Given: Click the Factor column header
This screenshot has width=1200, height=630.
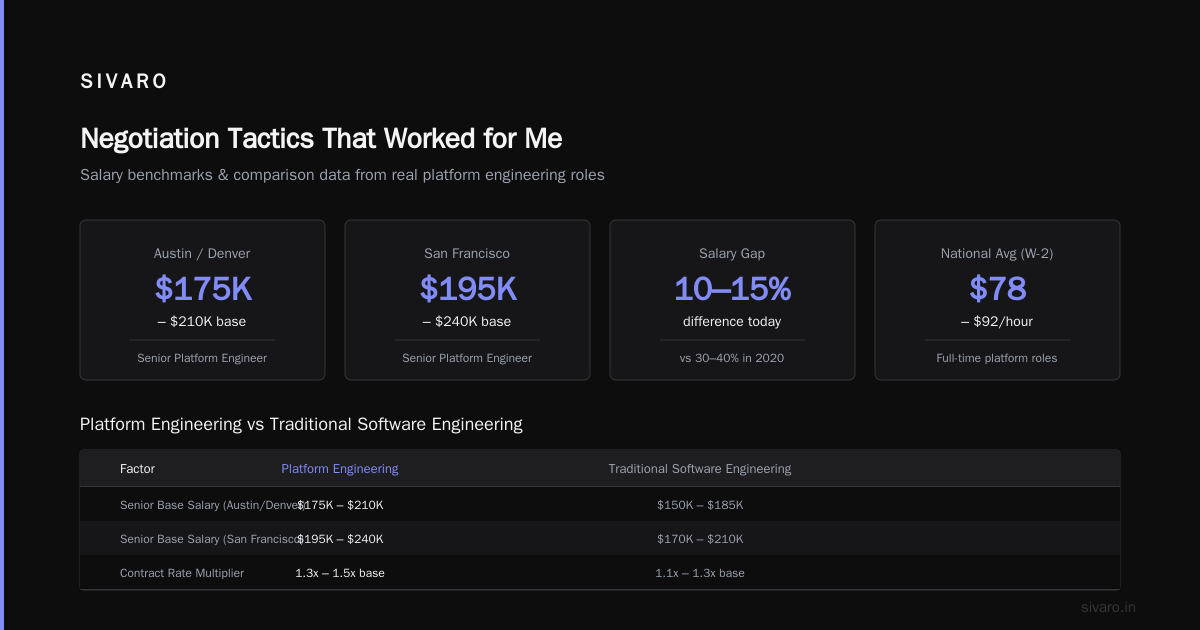Looking at the screenshot, I should 137,469.
